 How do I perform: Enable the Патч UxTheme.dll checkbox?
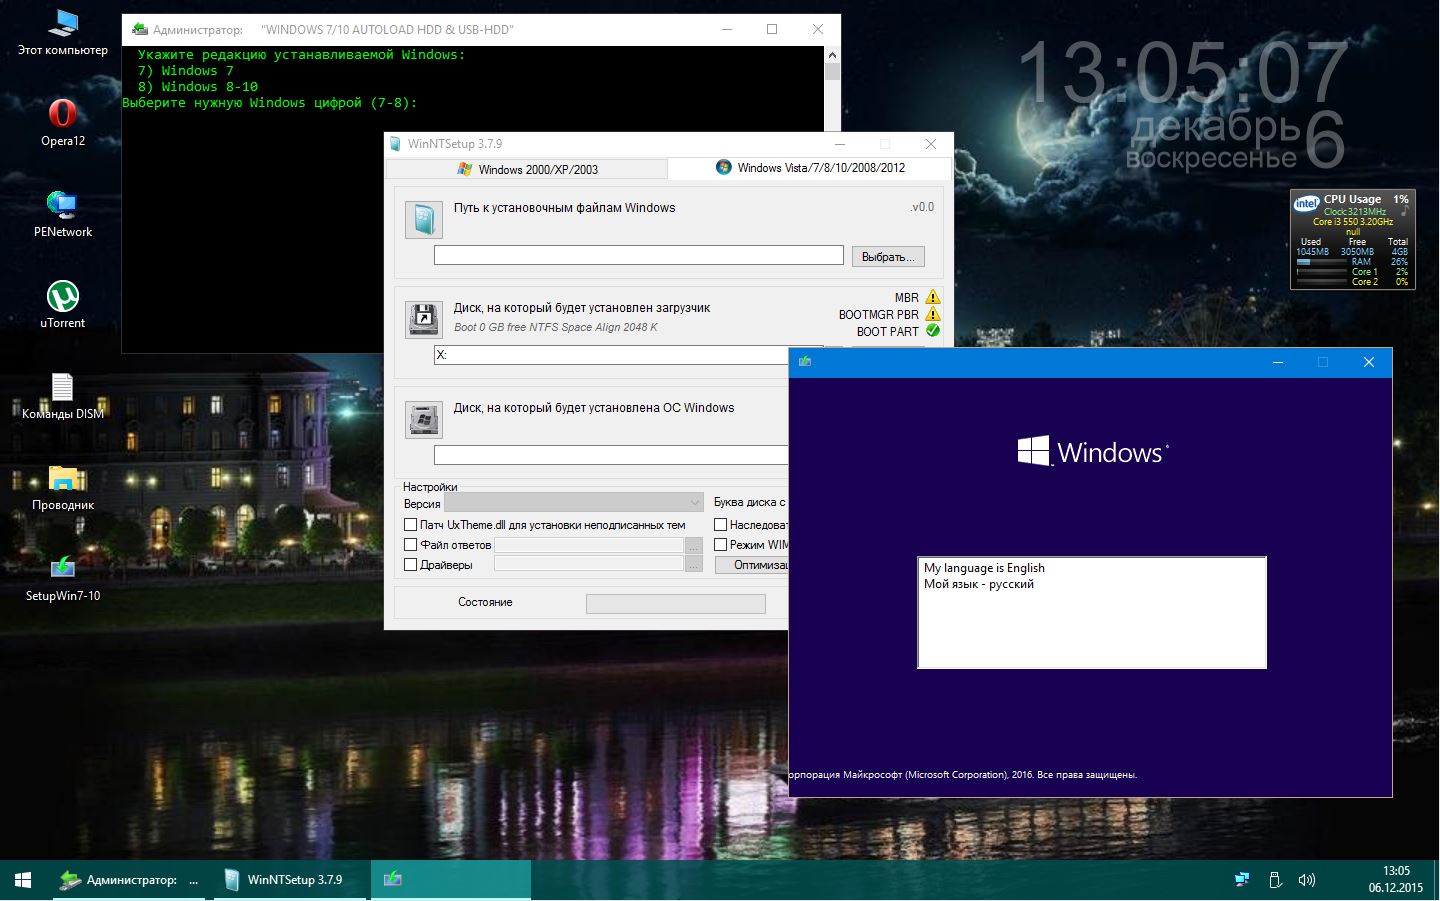[x=410, y=525]
